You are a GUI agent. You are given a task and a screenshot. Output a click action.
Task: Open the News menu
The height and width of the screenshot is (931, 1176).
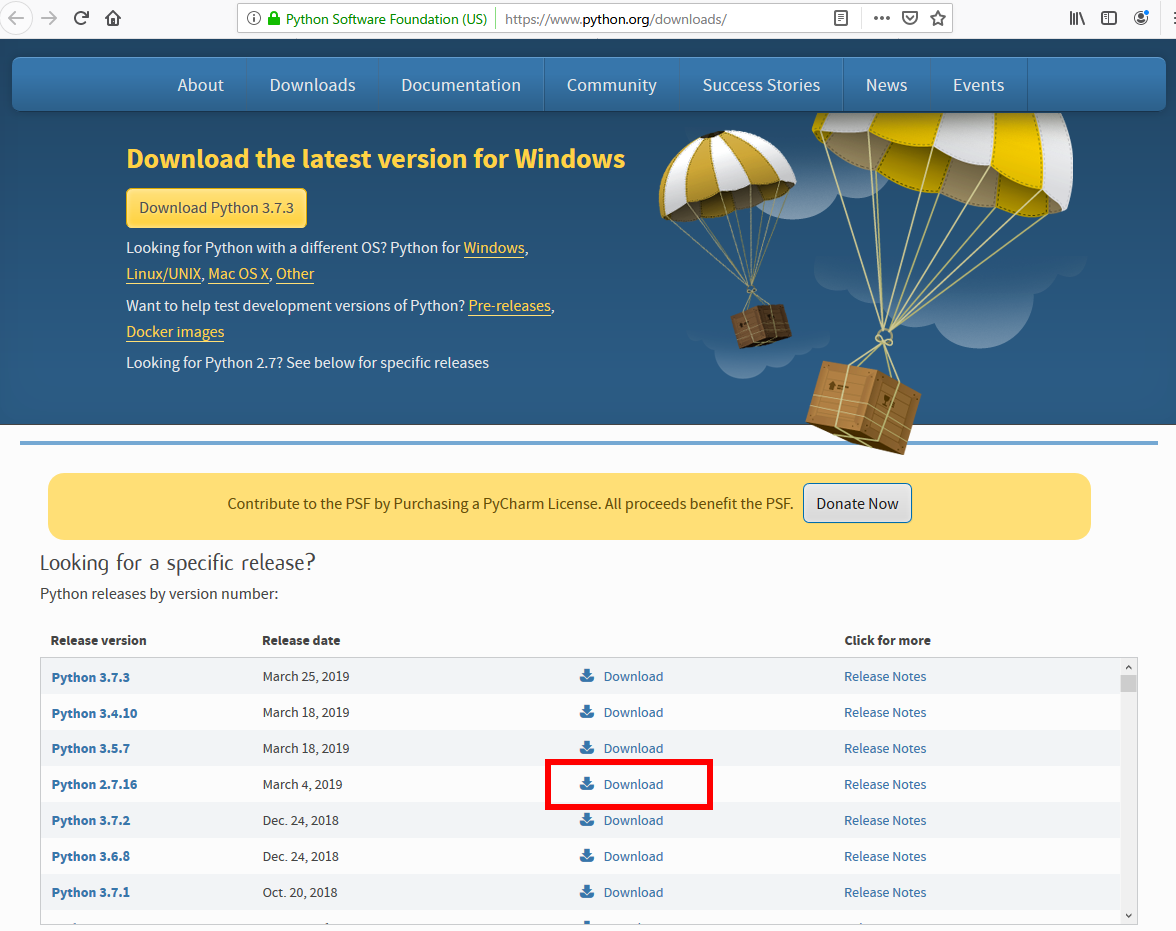(x=886, y=85)
